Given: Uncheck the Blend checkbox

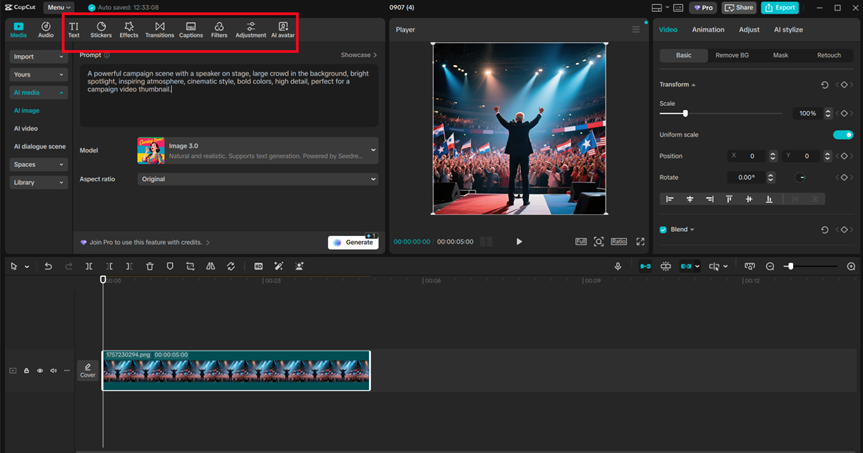Looking at the screenshot, I should 663,229.
